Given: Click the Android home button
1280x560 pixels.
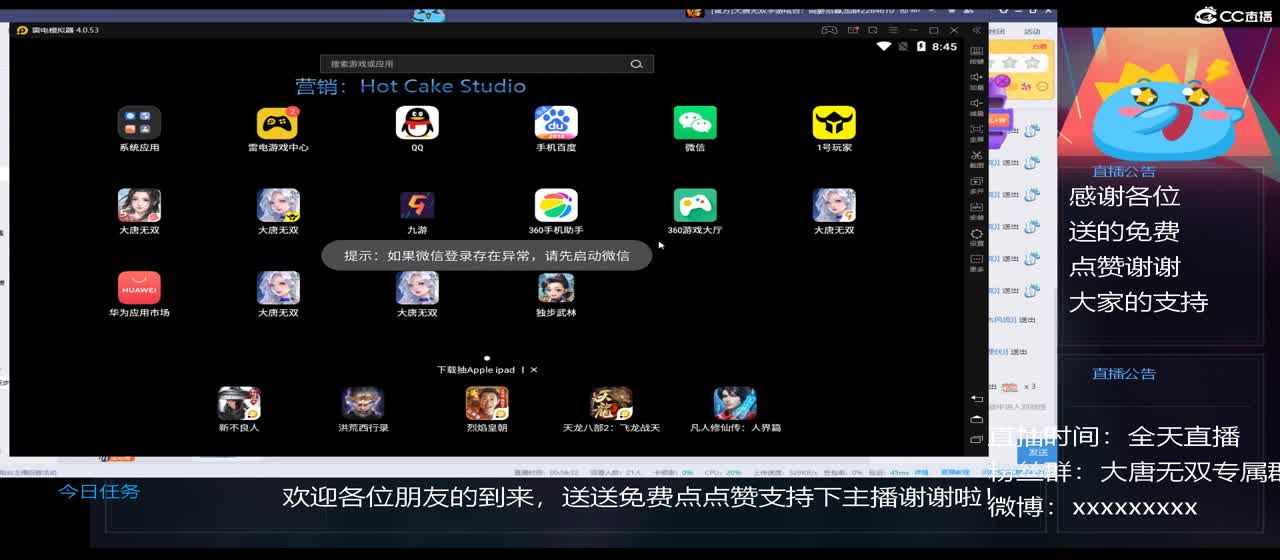Looking at the screenshot, I should pyautogui.click(x=977, y=419).
